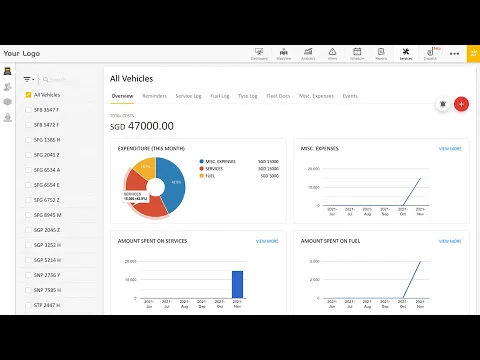Click the SGD 47000.00 total cost value
The height and width of the screenshot is (360, 480).
142,126
